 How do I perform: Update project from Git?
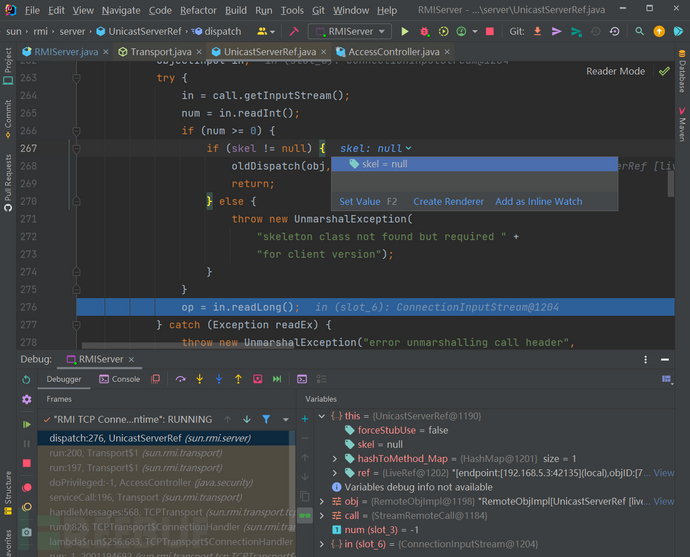pos(537,31)
